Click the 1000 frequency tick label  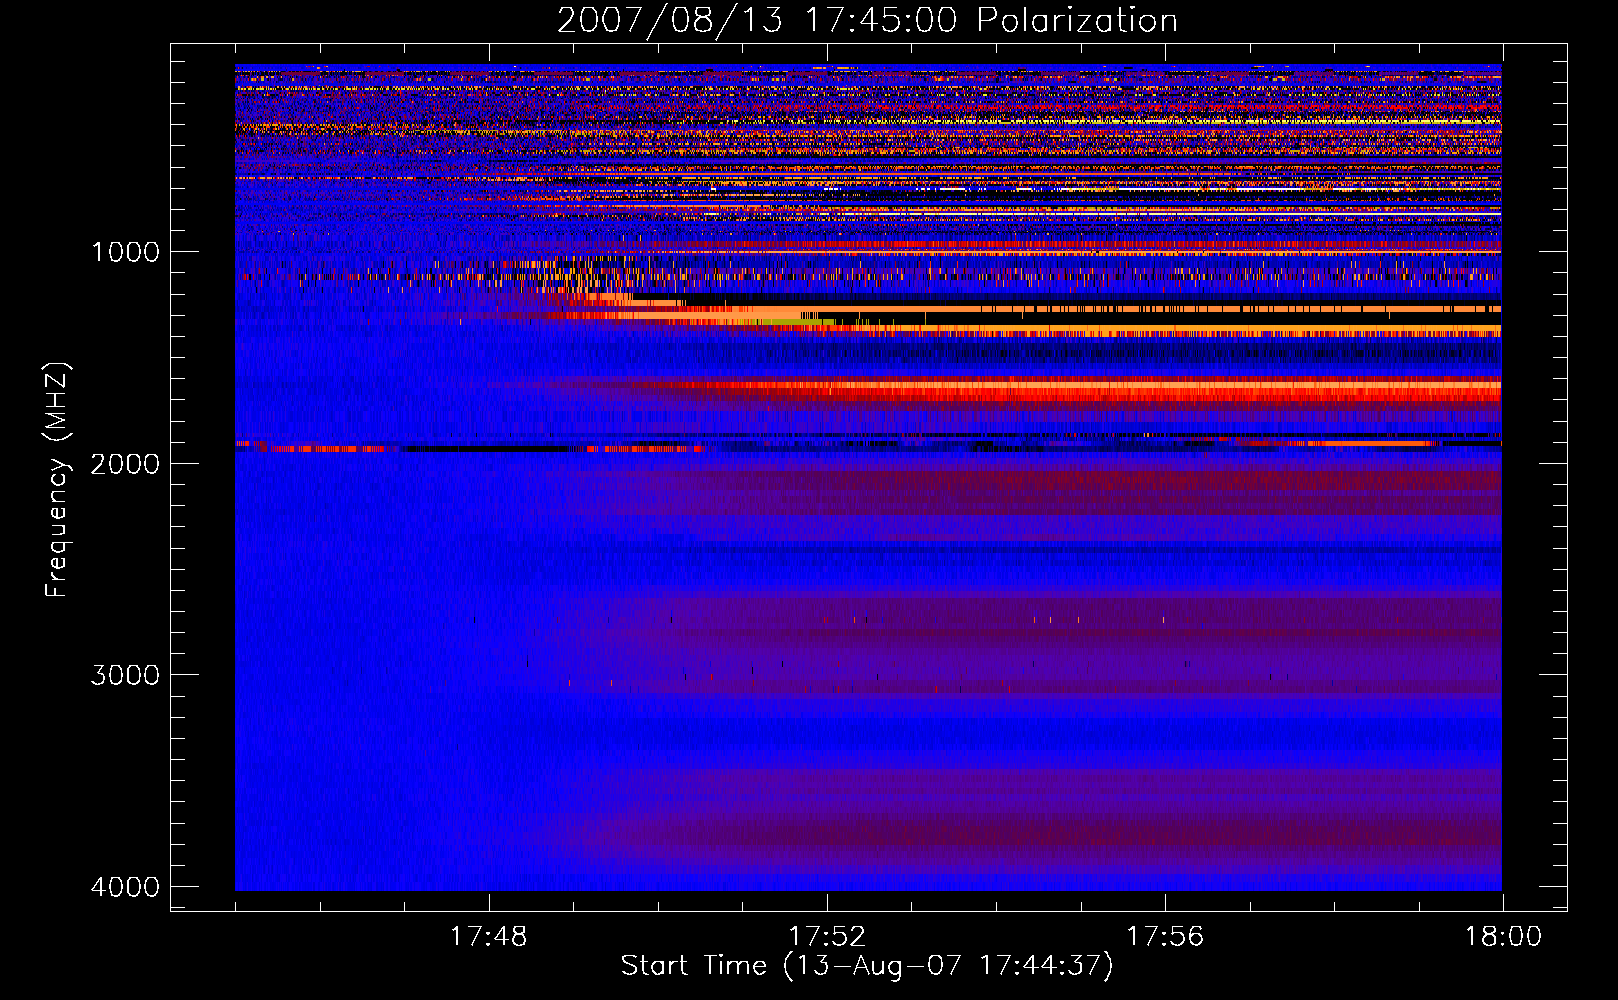point(125,251)
